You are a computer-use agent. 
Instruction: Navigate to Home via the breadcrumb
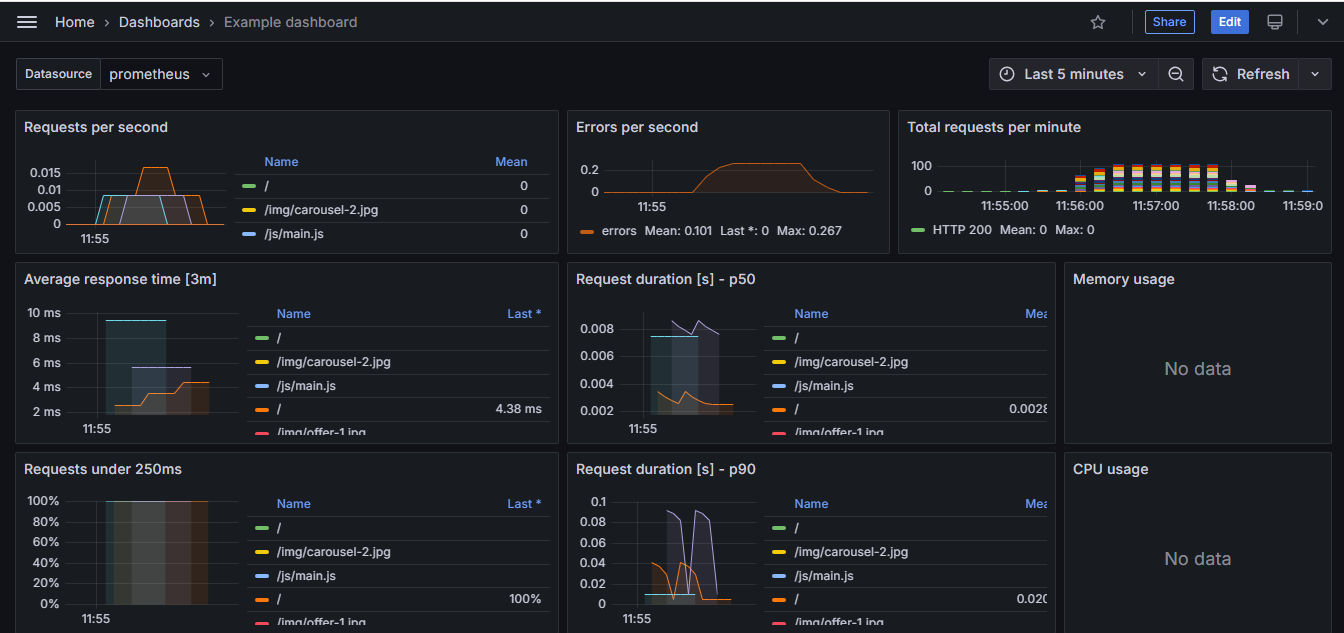pyautogui.click(x=74, y=21)
